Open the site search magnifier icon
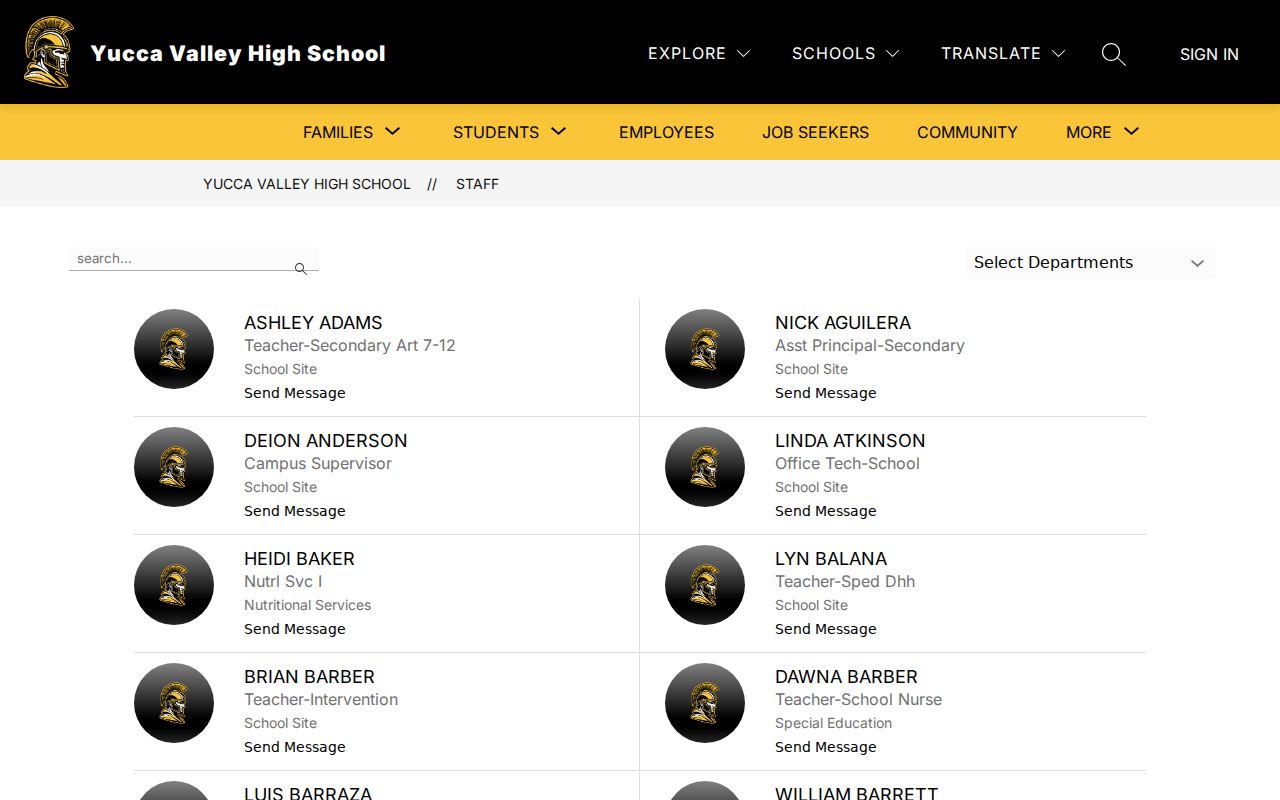Image resolution: width=1280 pixels, height=800 pixels. 1113,54
